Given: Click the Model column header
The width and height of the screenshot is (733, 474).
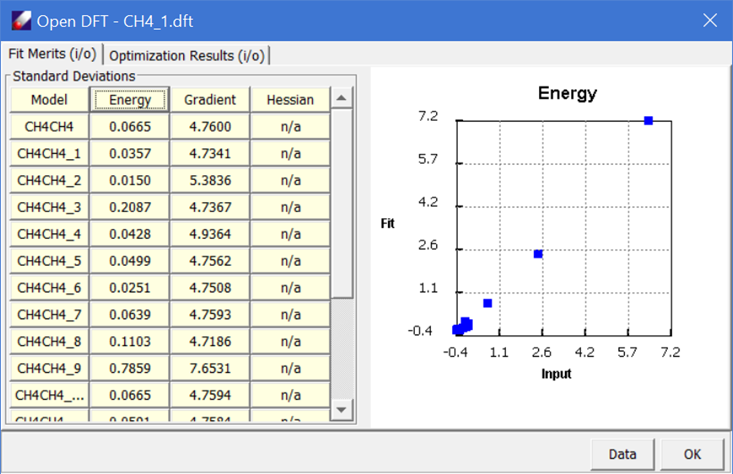Looking at the screenshot, I should [x=49, y=100].
